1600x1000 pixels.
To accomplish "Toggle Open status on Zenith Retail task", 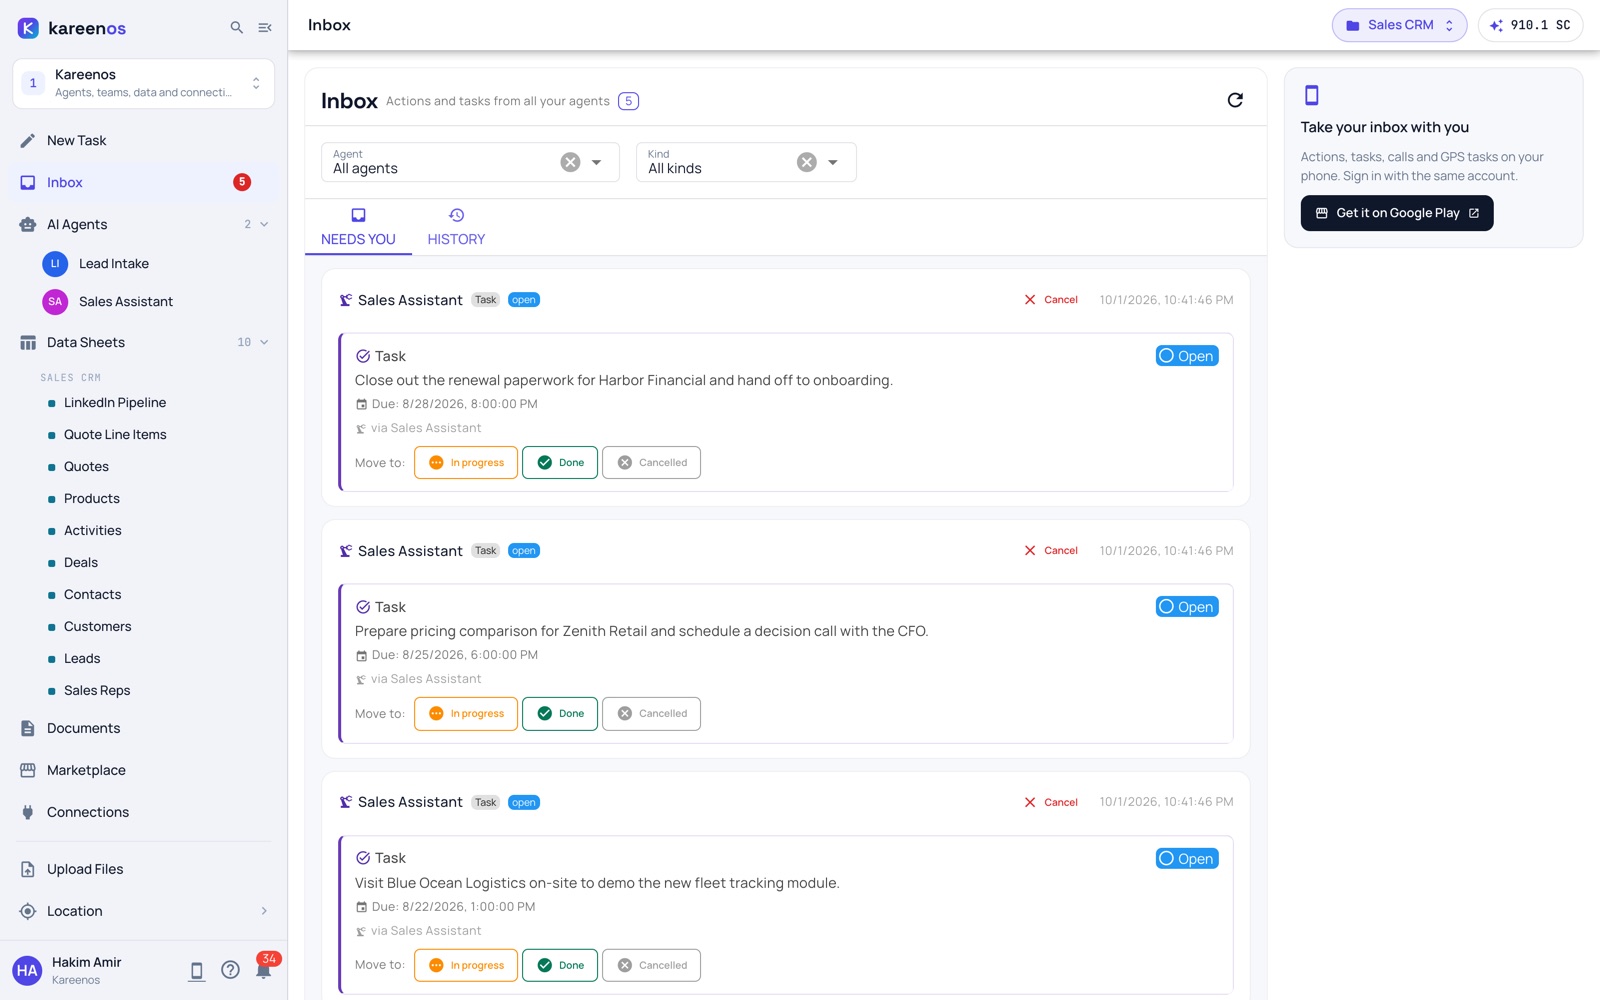I will [1187, 607].
